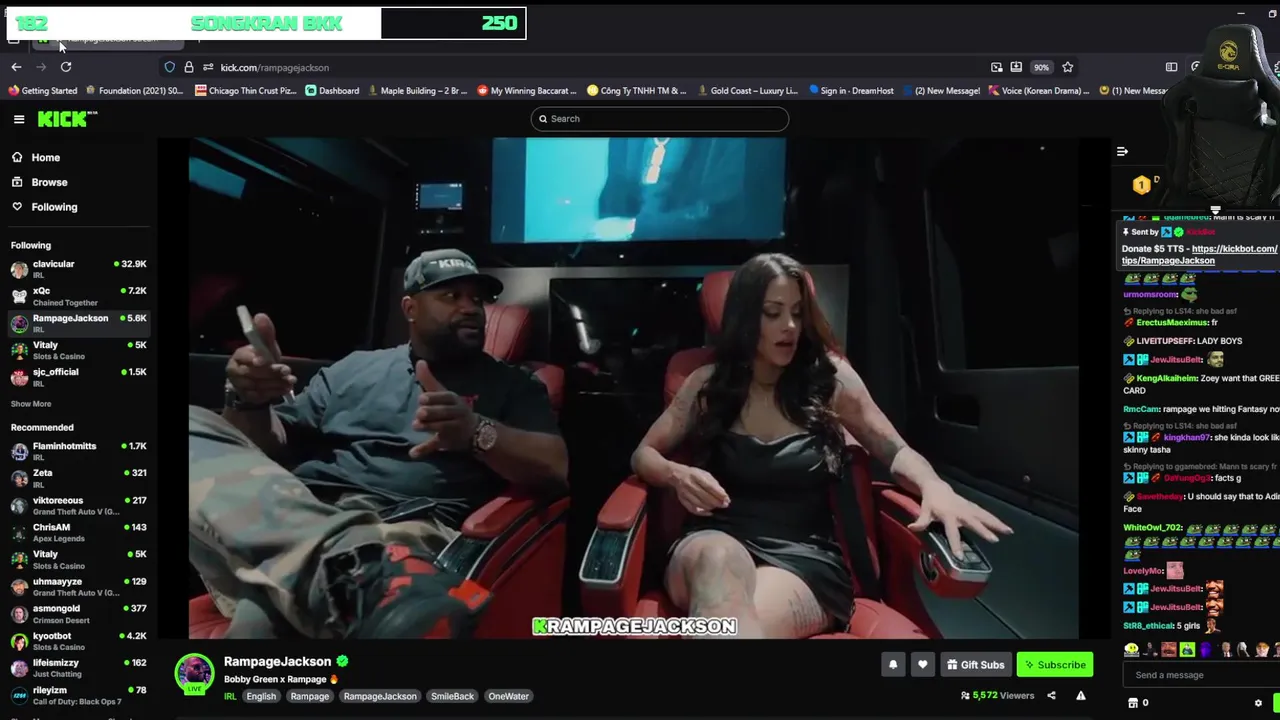Click the IRL category link

click(230, 696)
